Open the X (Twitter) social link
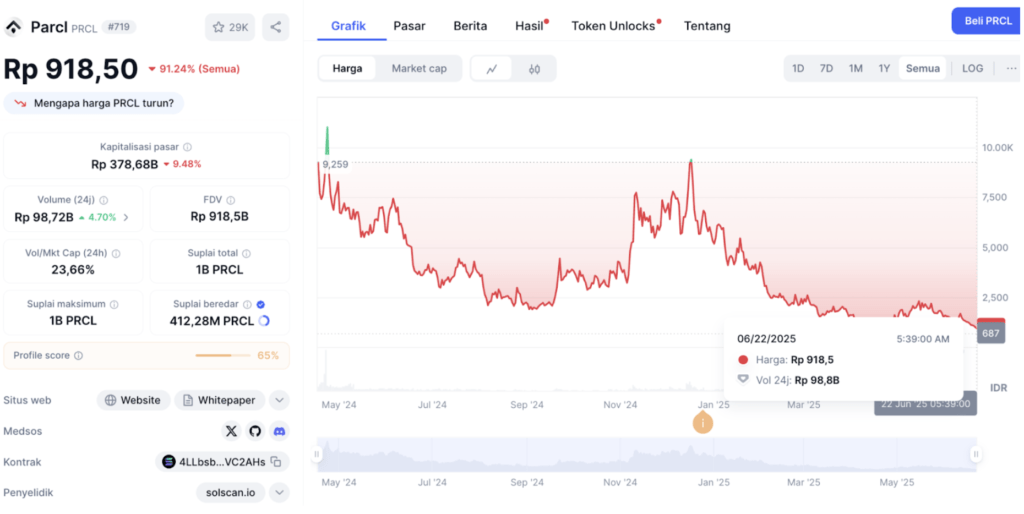This screenshot has height=514, width=1024. point(231,431)
